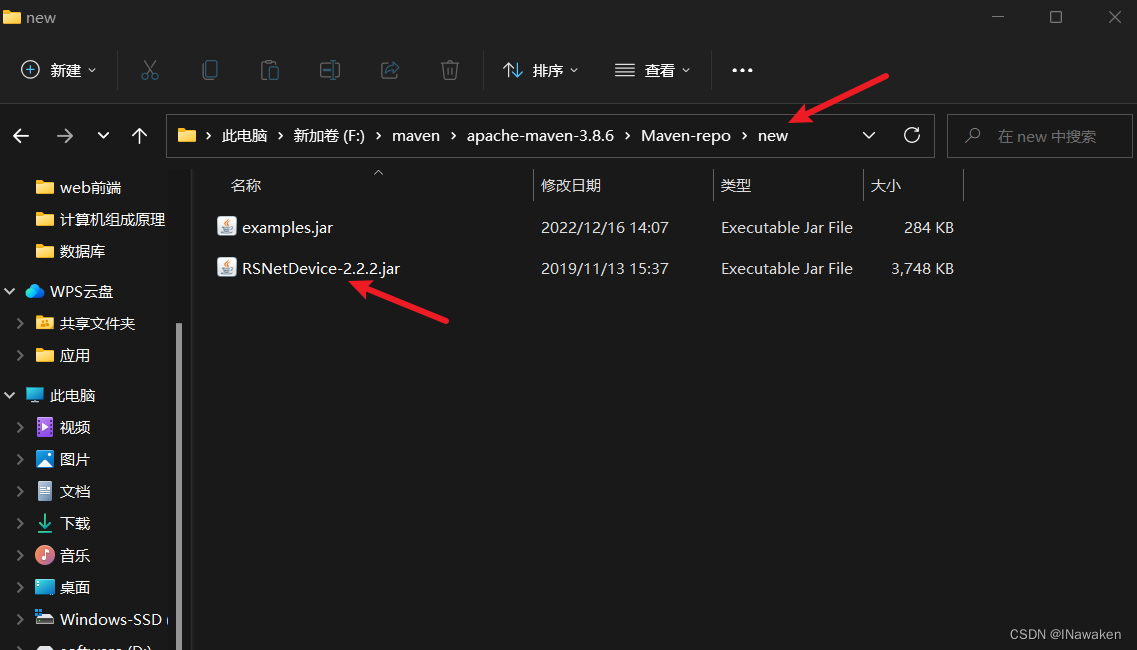
Task: Sort by 类型 column header
Action: click(x=736, y=186)
